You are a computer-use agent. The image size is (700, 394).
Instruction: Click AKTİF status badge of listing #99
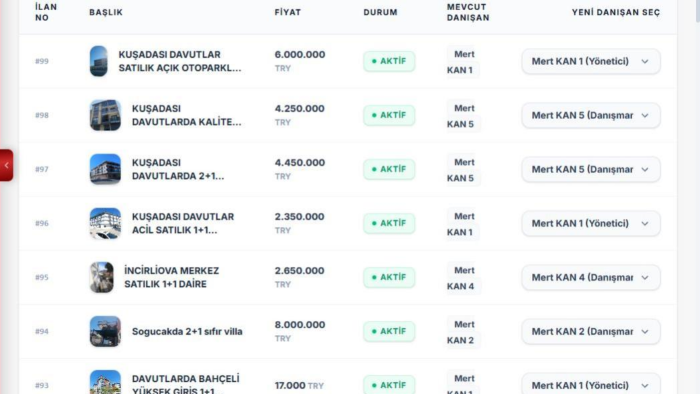point(389,61)
